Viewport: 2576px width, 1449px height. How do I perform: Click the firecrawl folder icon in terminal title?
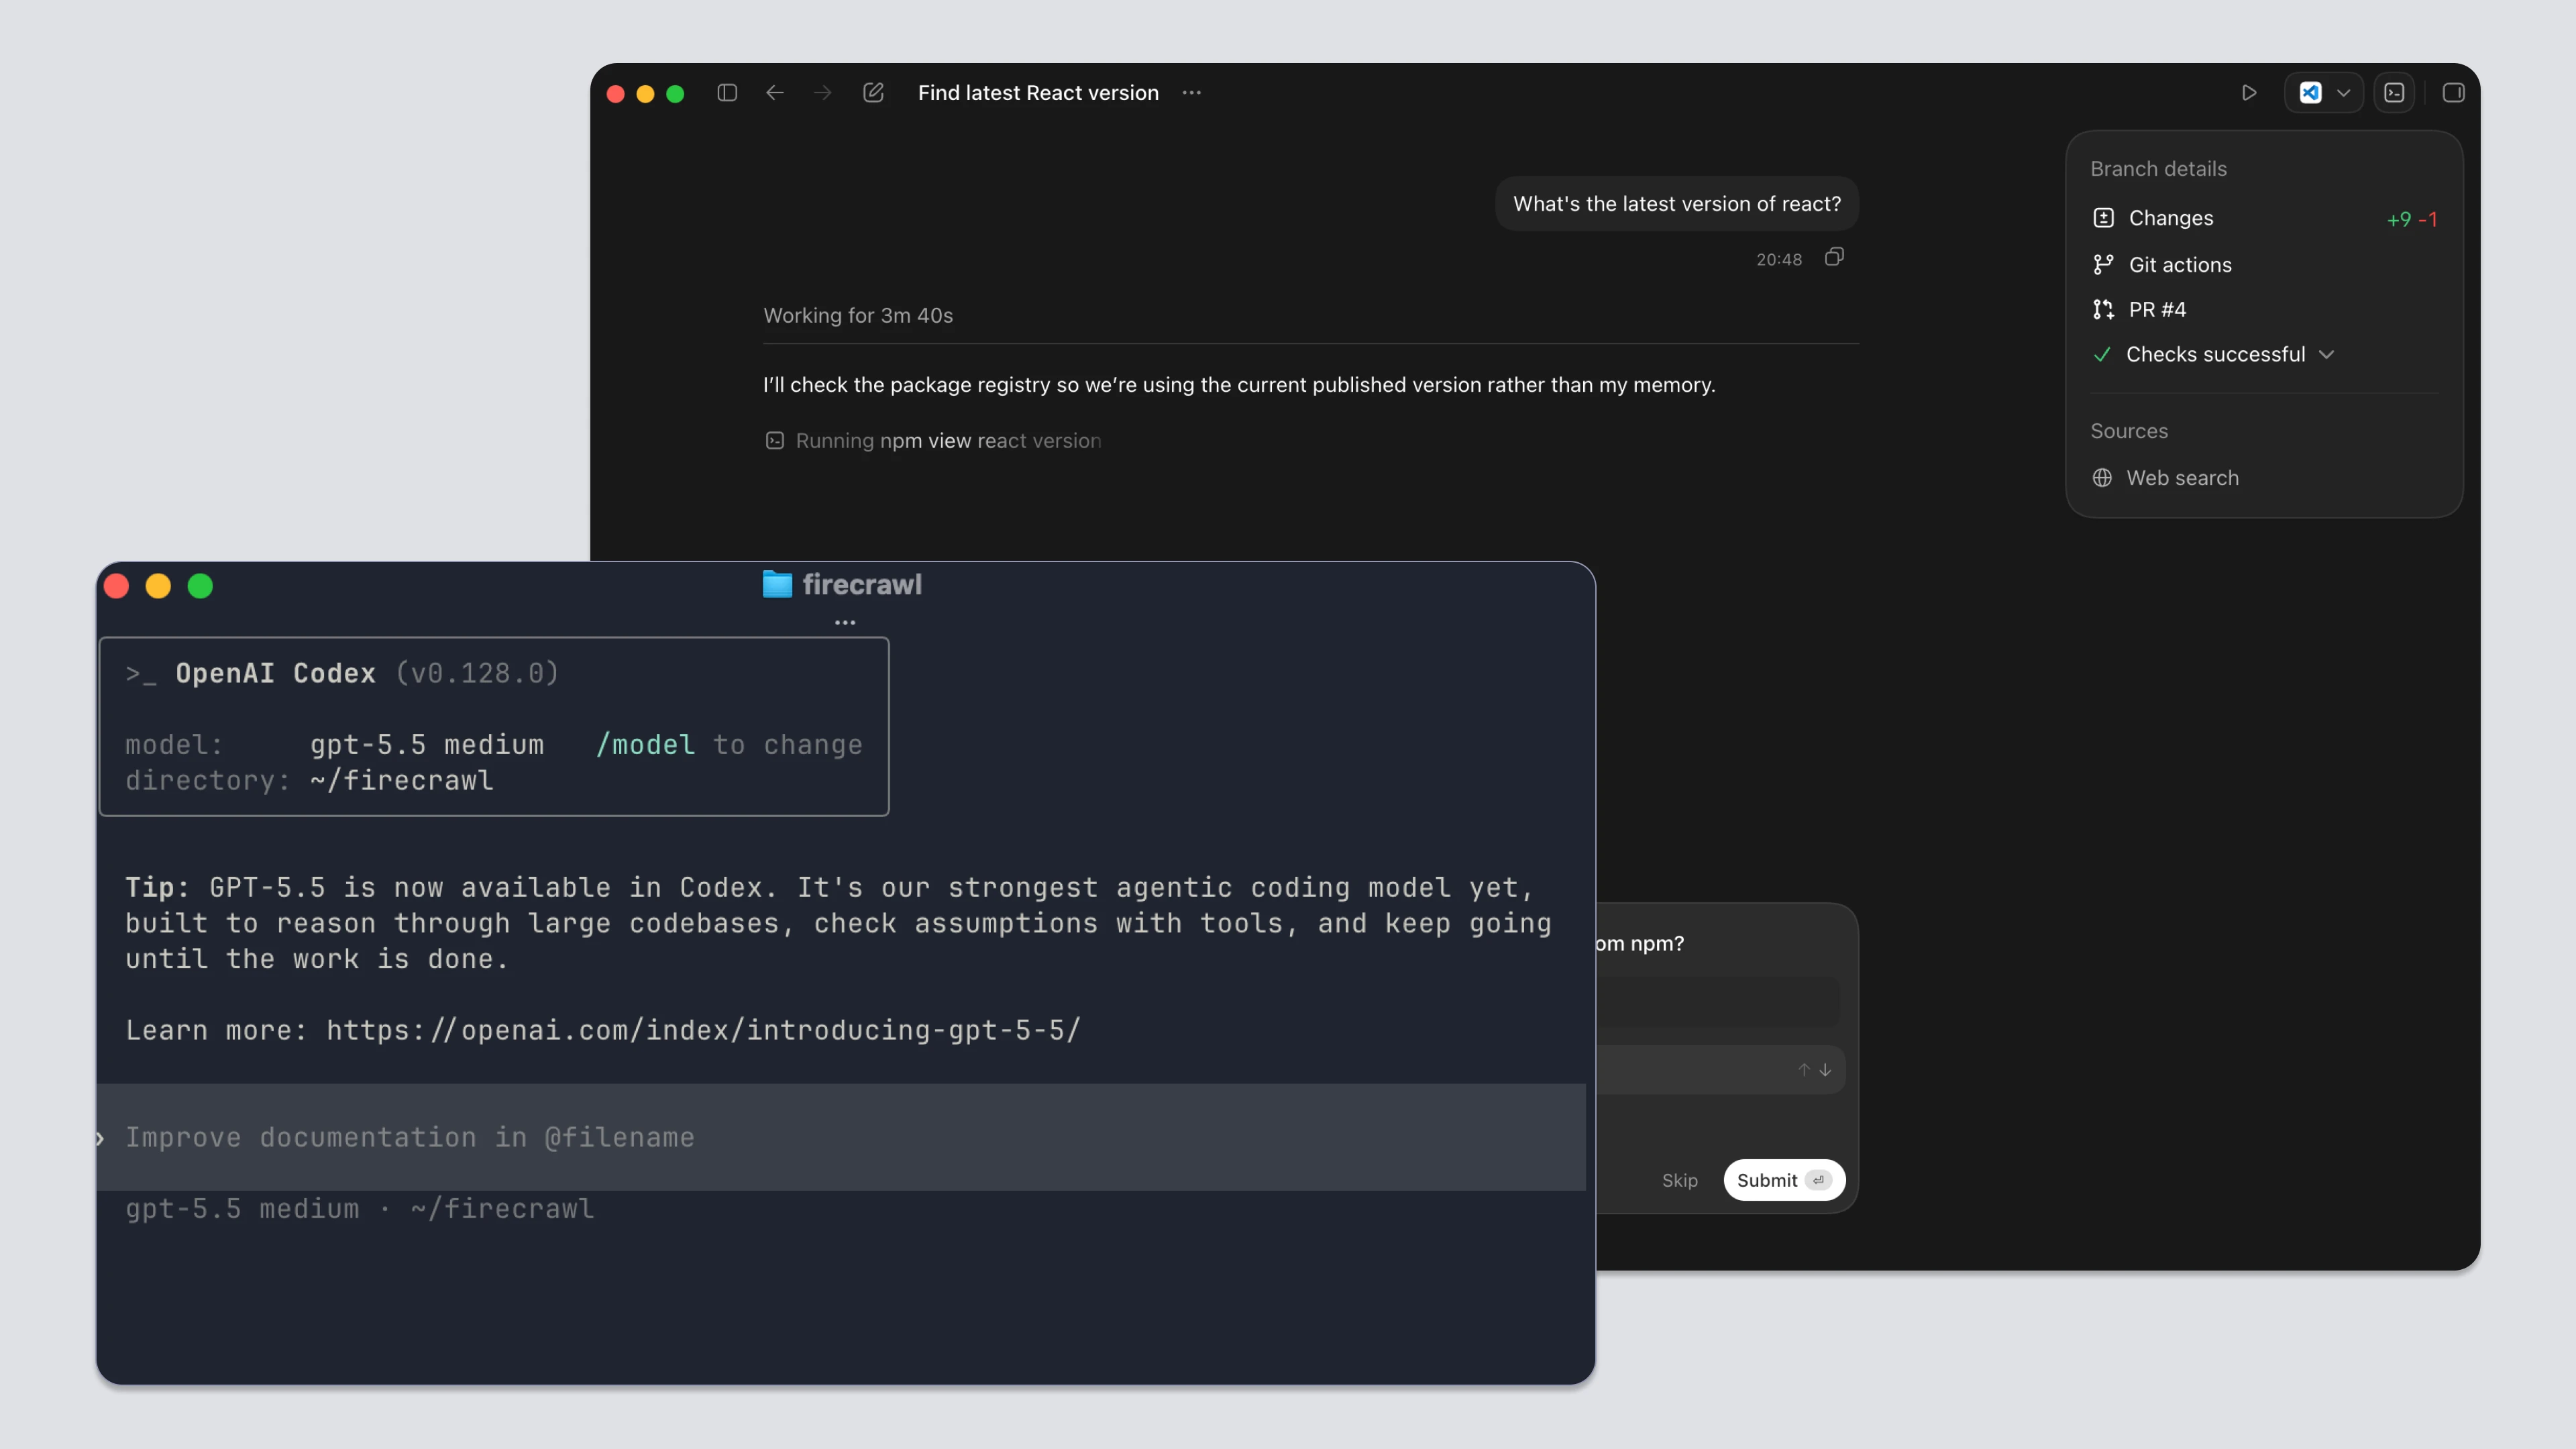tap(777, 584)
